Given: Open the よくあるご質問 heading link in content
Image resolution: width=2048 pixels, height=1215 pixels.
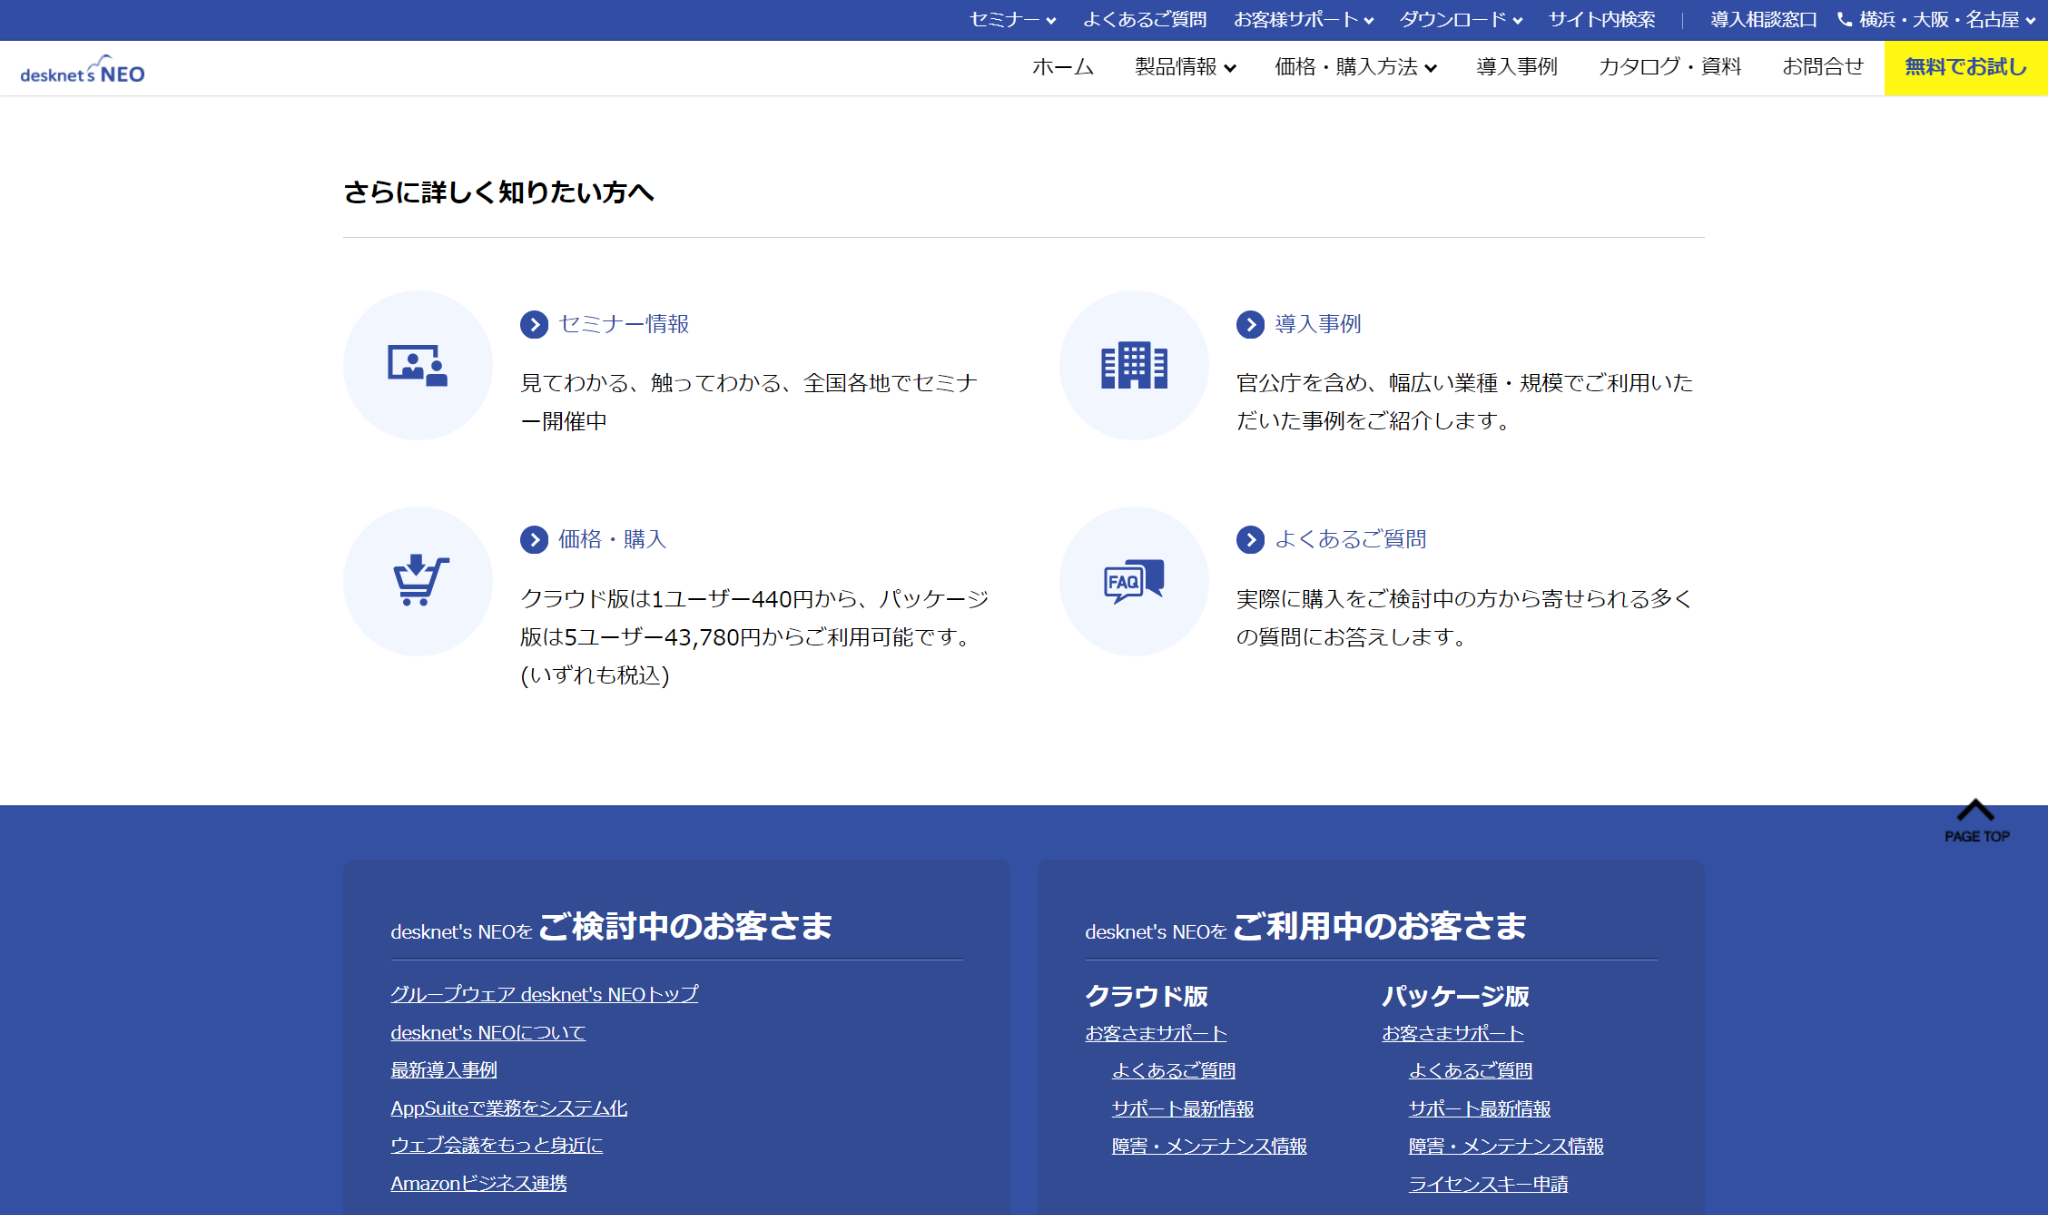Looking at the screenshot, I should pyautogui.click(x=1350, y=540).
